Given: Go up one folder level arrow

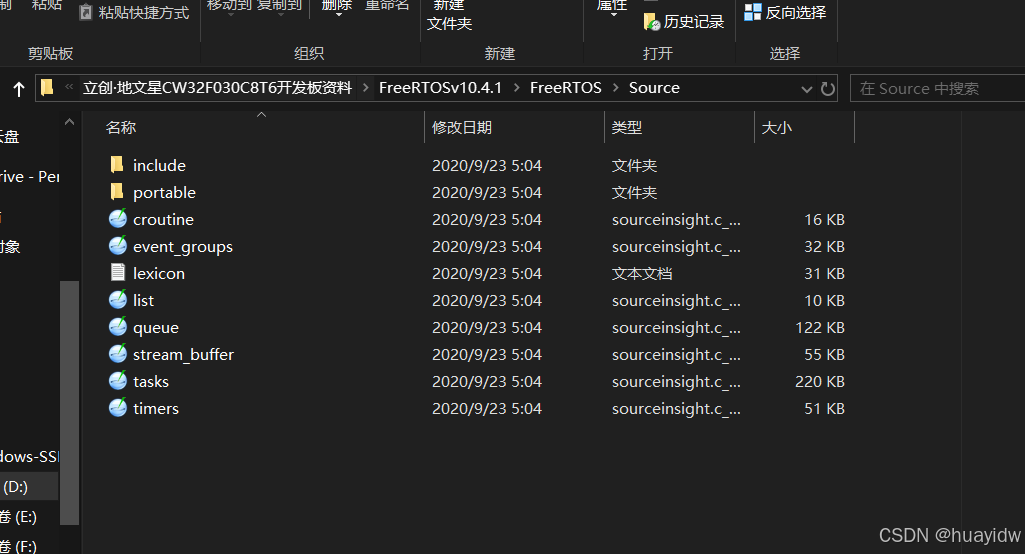Looking at the screenshot, I should (19, 88).
